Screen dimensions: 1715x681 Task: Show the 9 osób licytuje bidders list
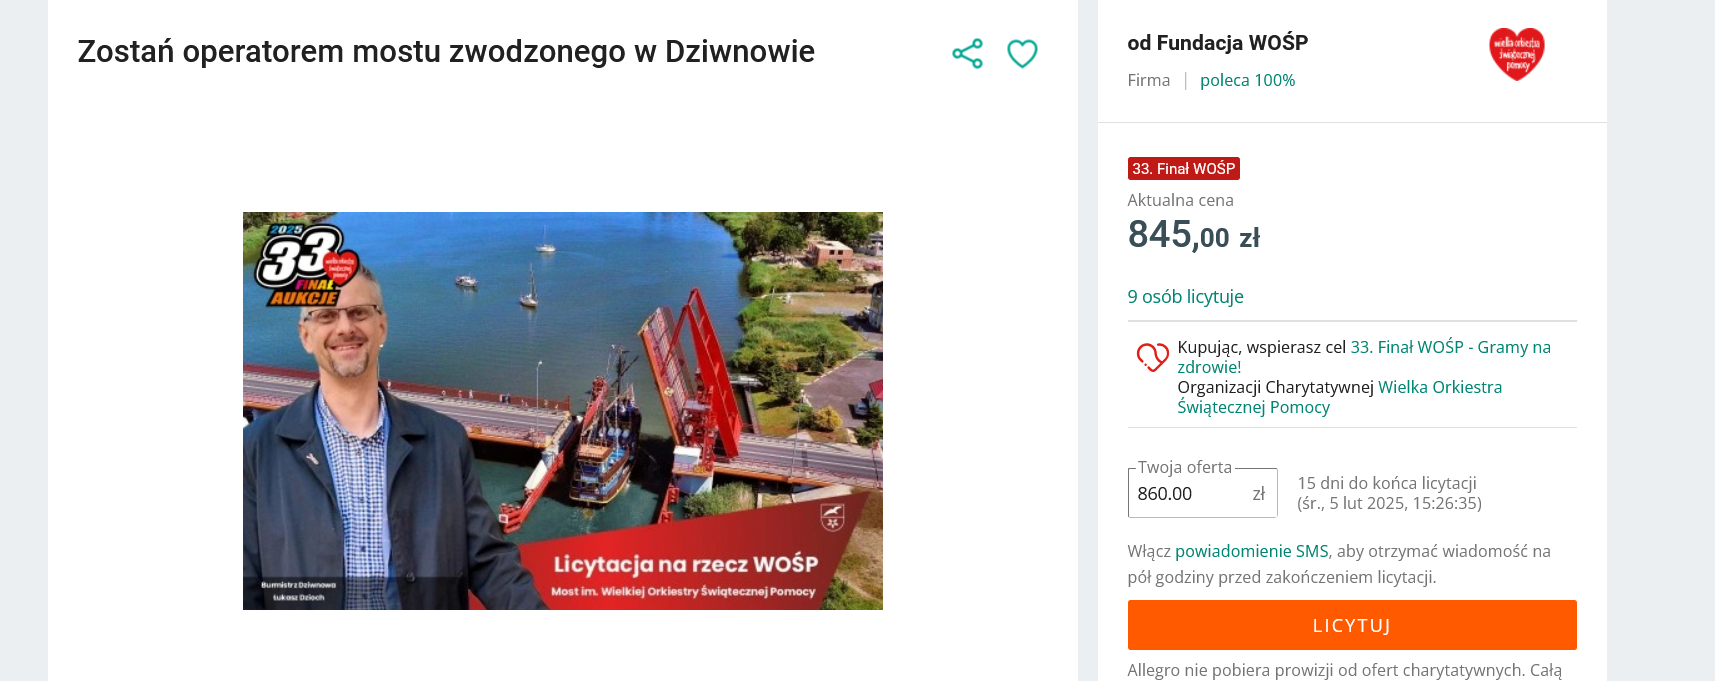click(1185, 297)
